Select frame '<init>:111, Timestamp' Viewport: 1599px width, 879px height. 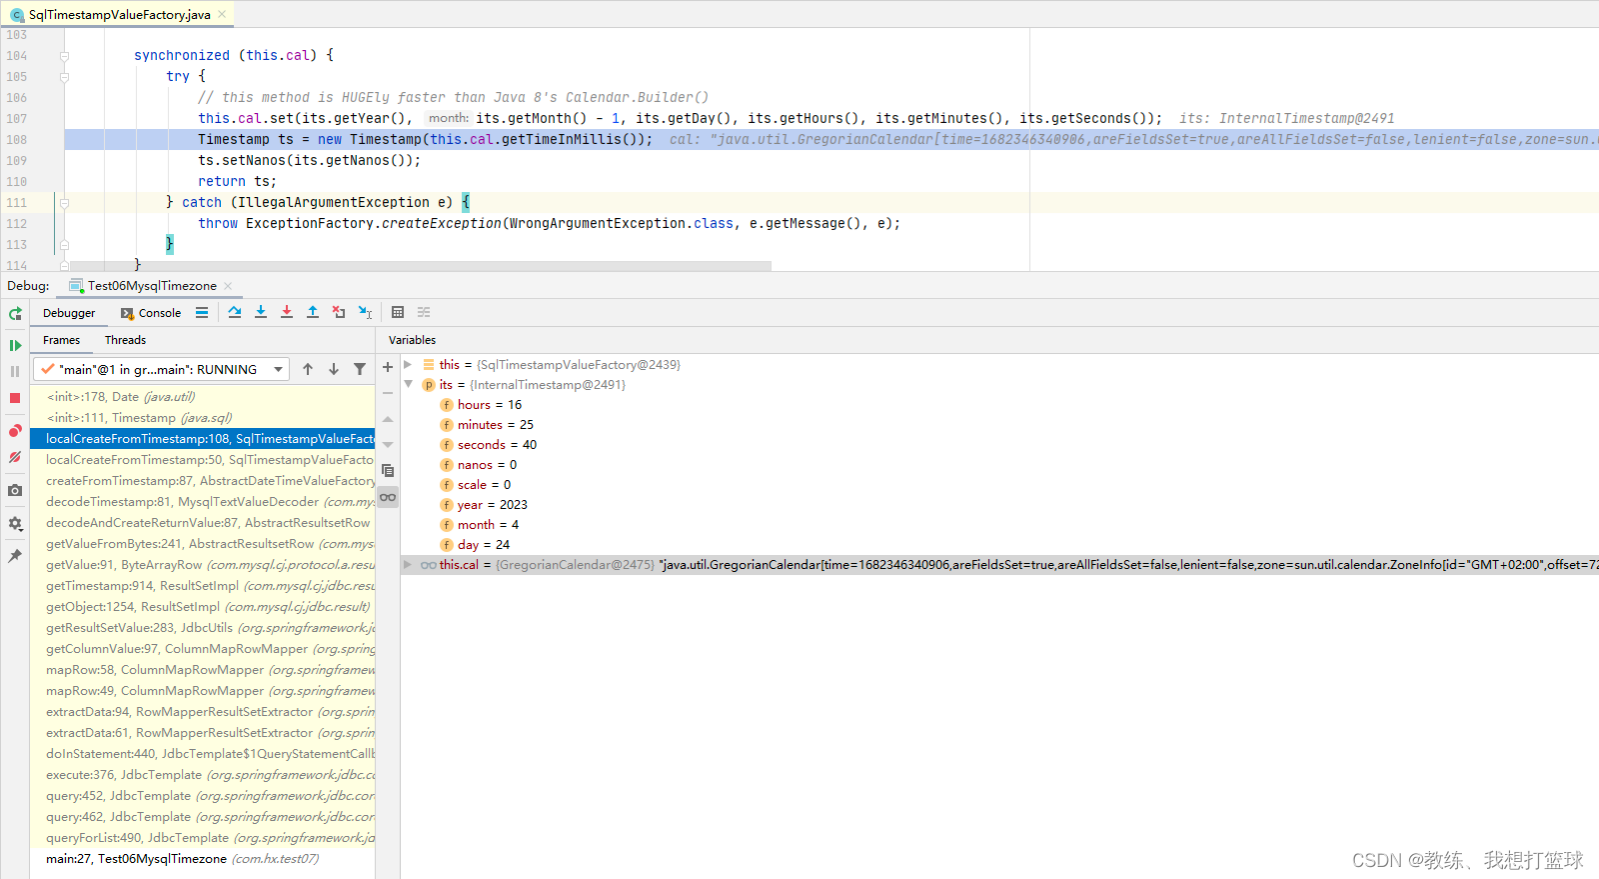(203, 418)
